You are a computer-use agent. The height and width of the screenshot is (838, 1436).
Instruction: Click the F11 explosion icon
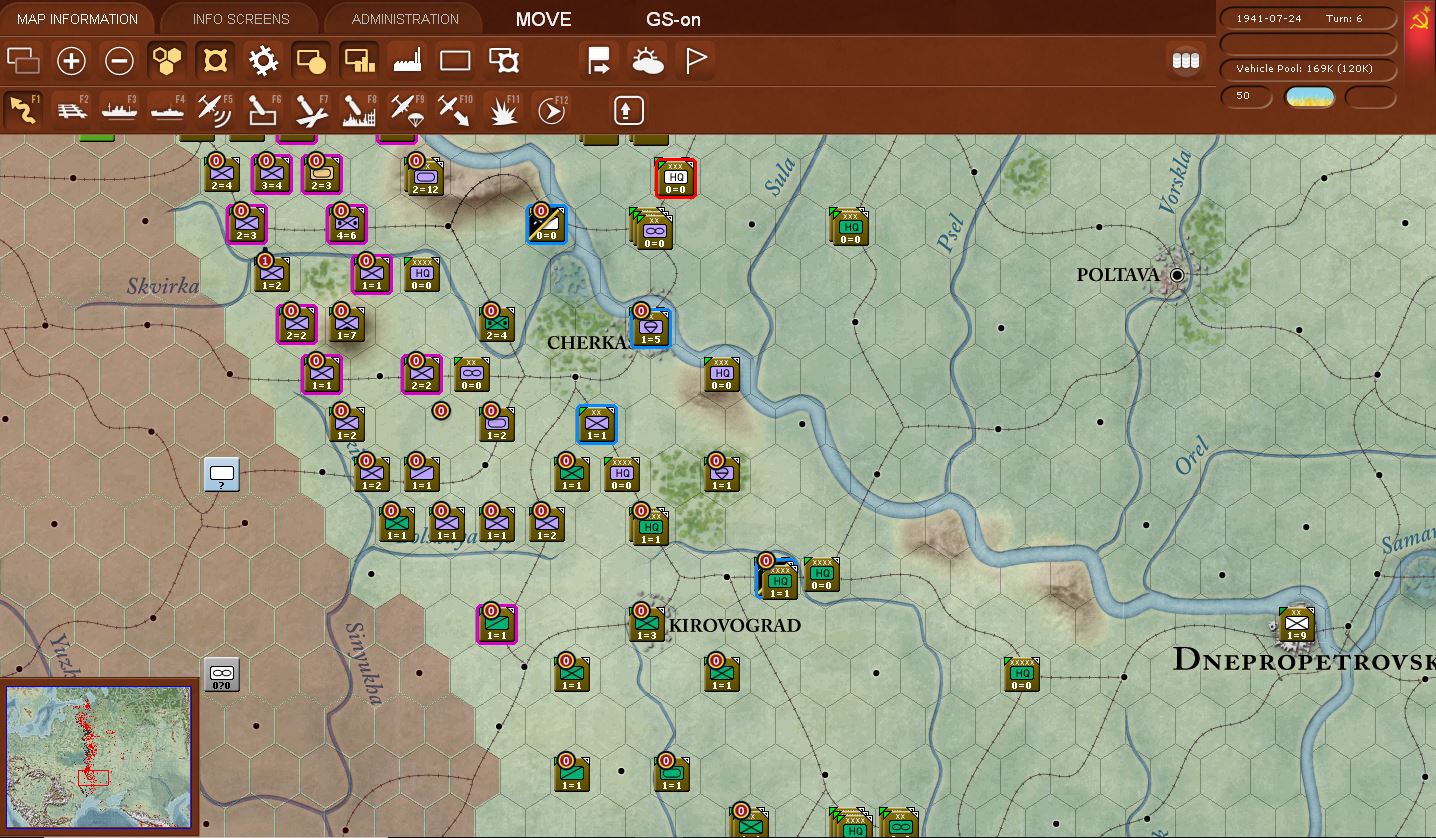(503, 109)
